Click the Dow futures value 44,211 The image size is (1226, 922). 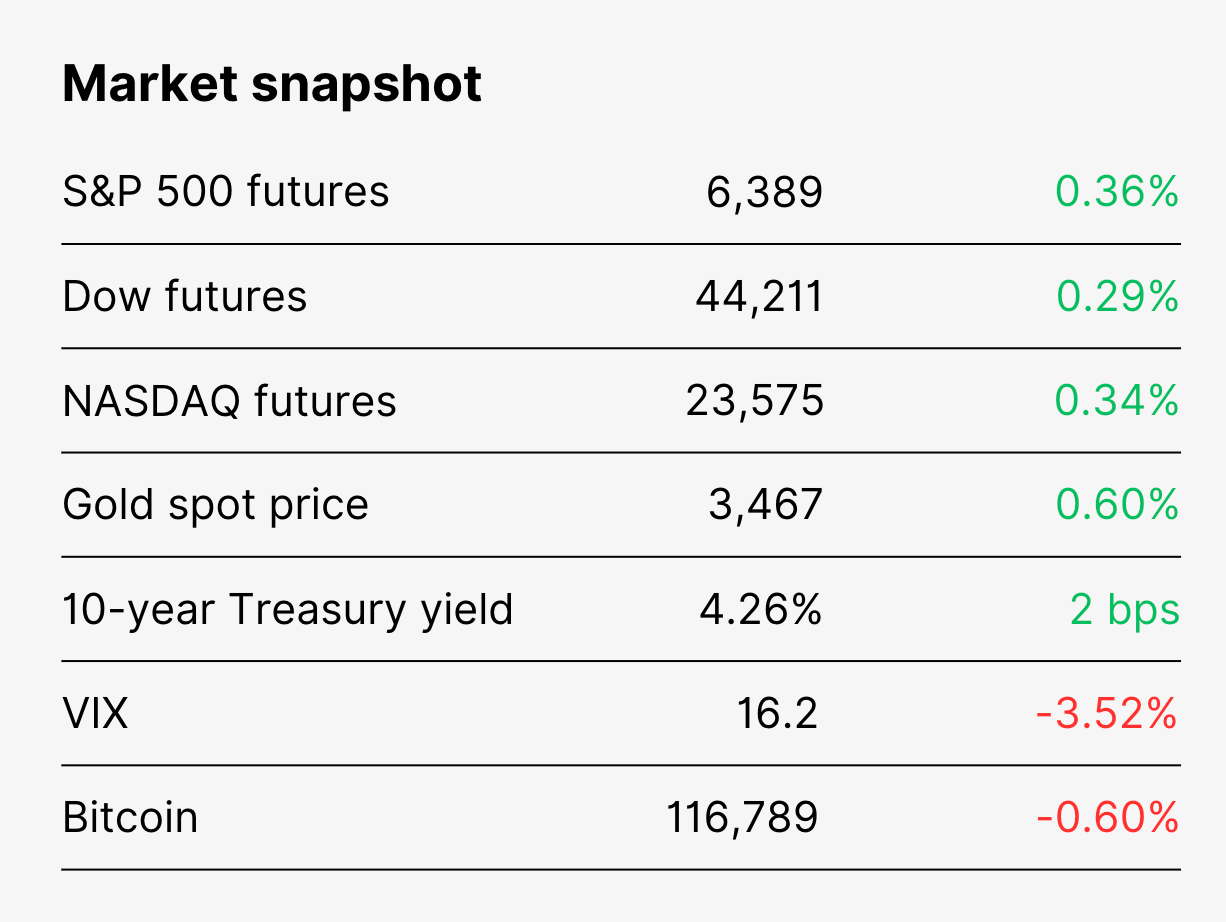760,298
